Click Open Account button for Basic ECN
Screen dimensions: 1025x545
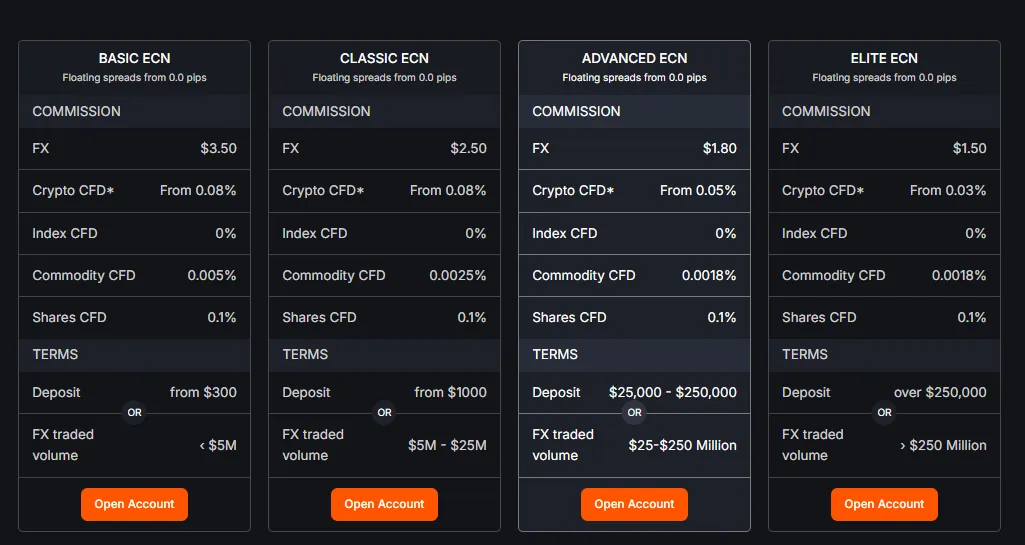tap(134, 504)
